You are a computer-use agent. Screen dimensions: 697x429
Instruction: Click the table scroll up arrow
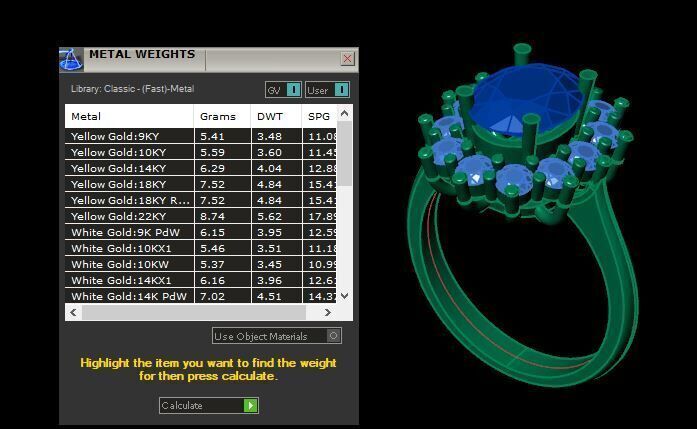tap(344, 113)
